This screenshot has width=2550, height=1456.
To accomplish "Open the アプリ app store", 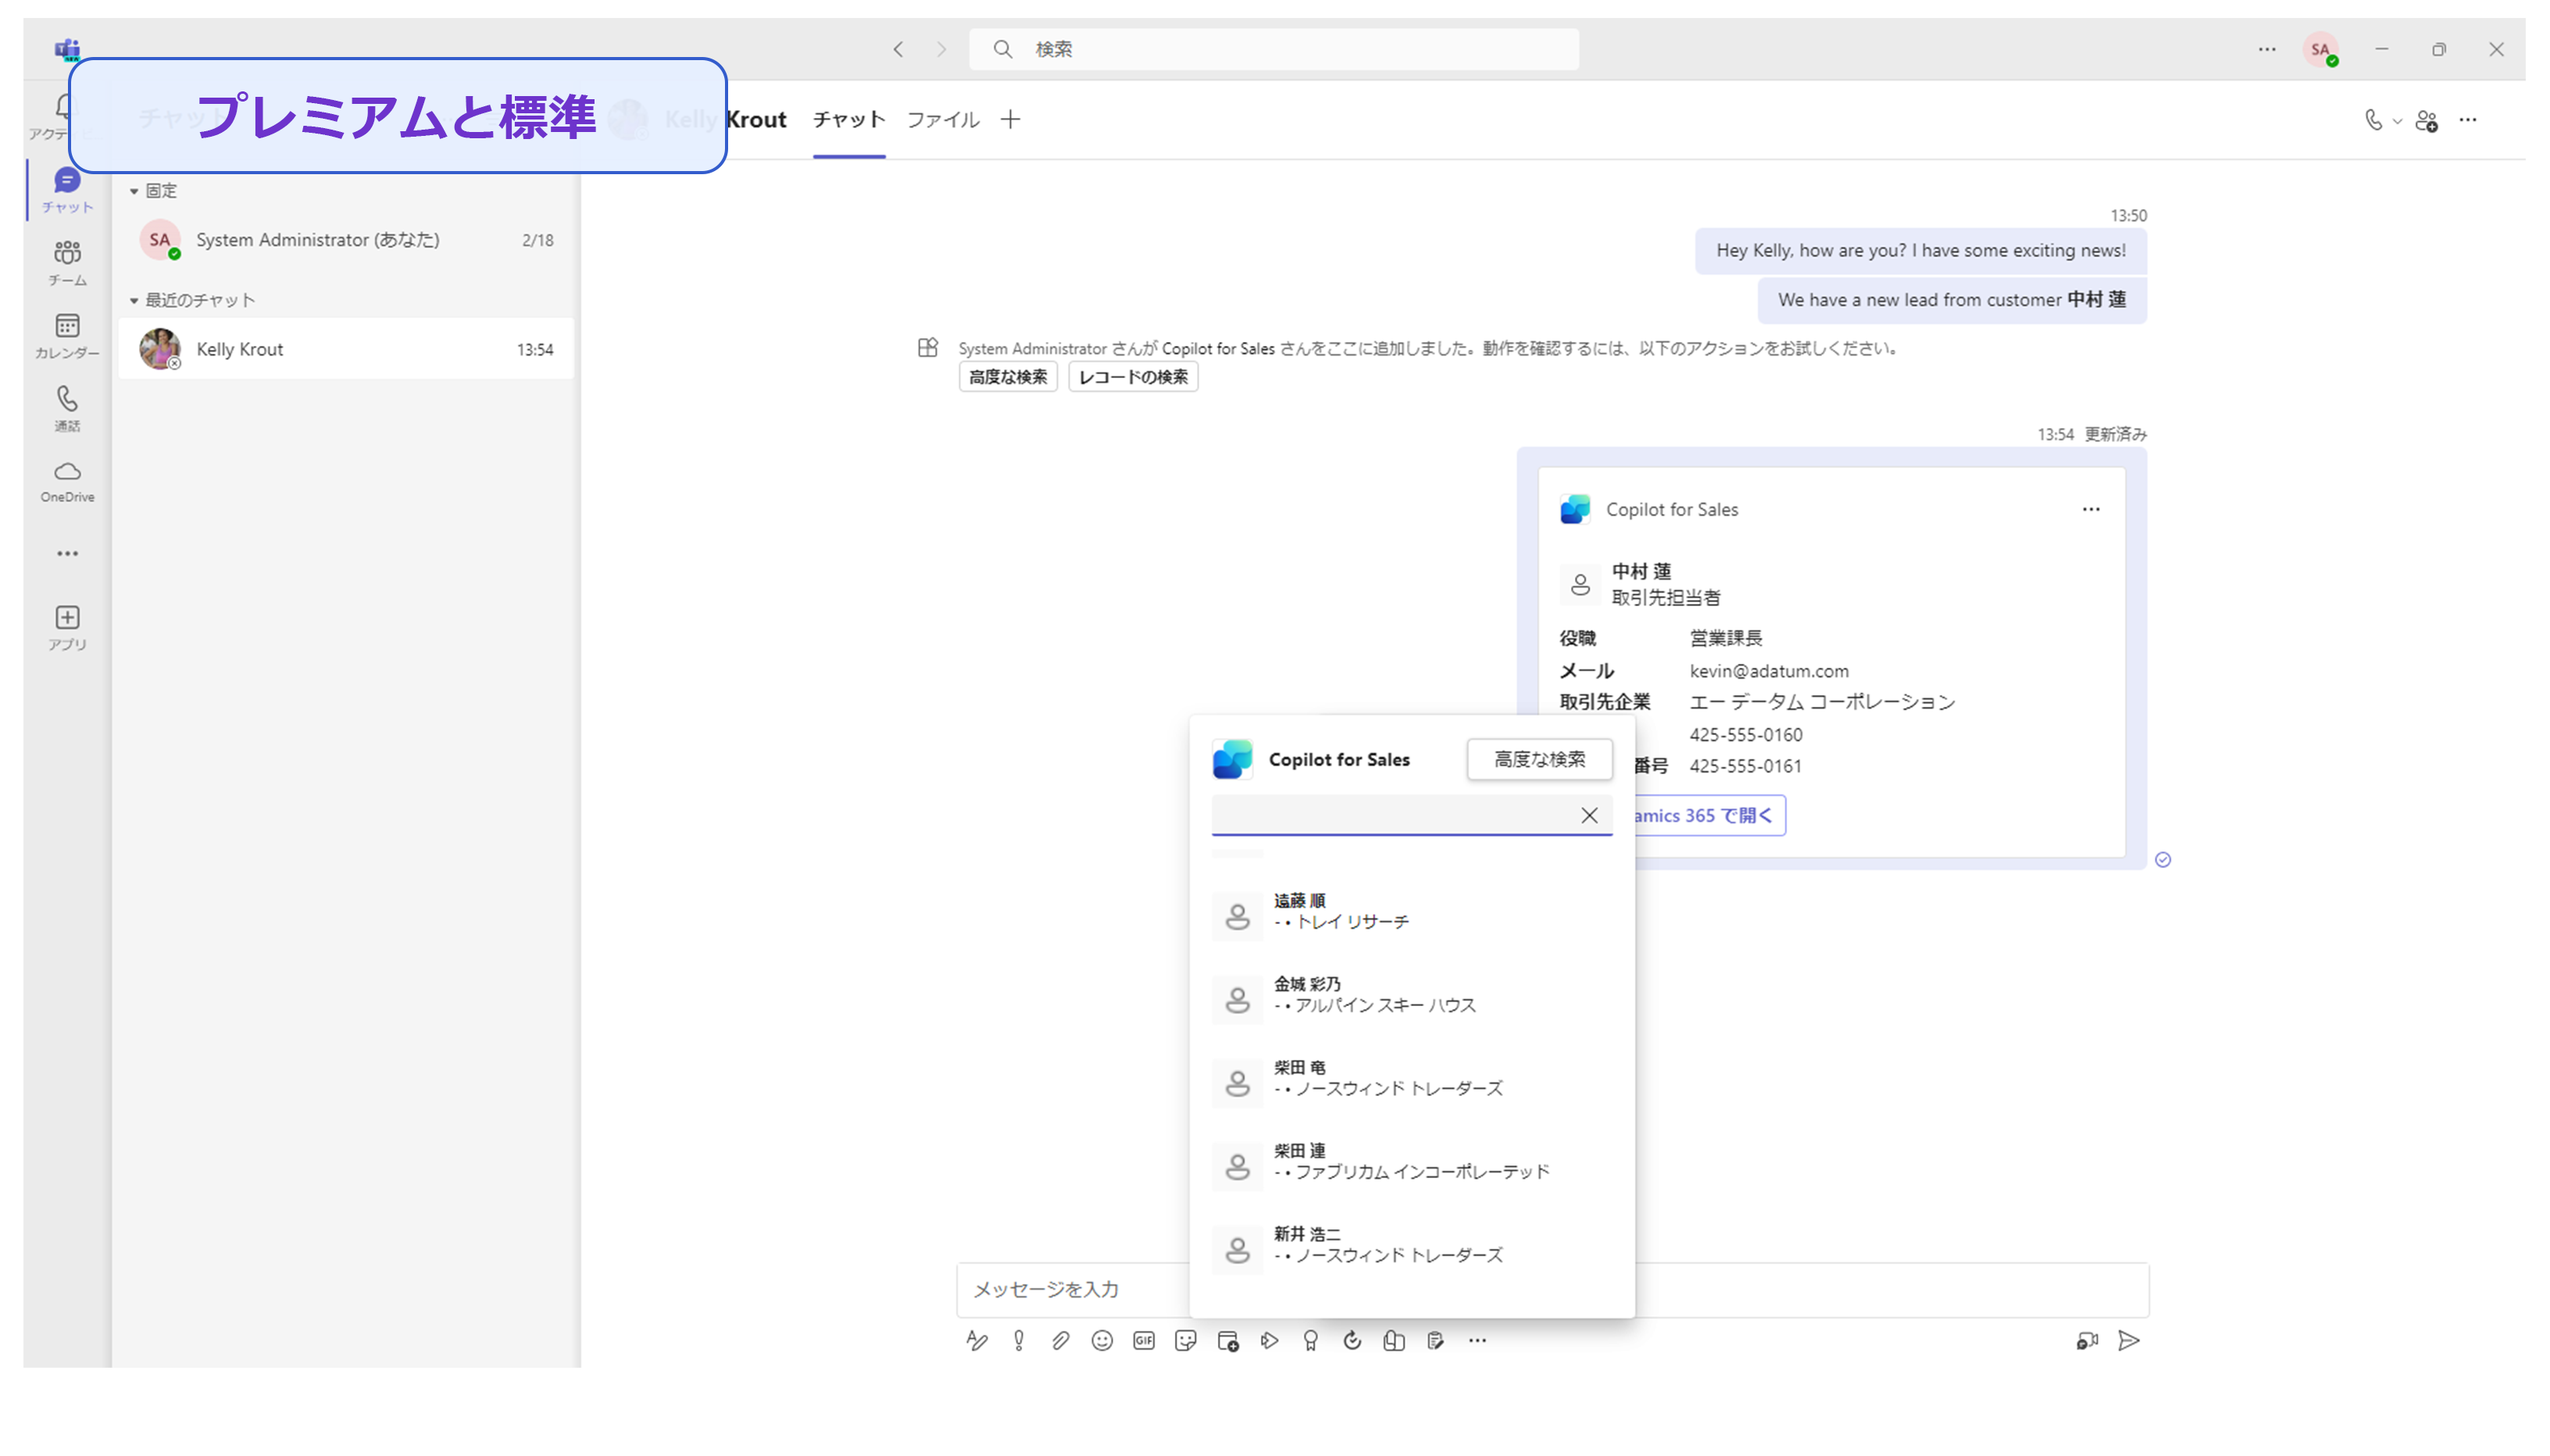I will [x=67, y=627].
